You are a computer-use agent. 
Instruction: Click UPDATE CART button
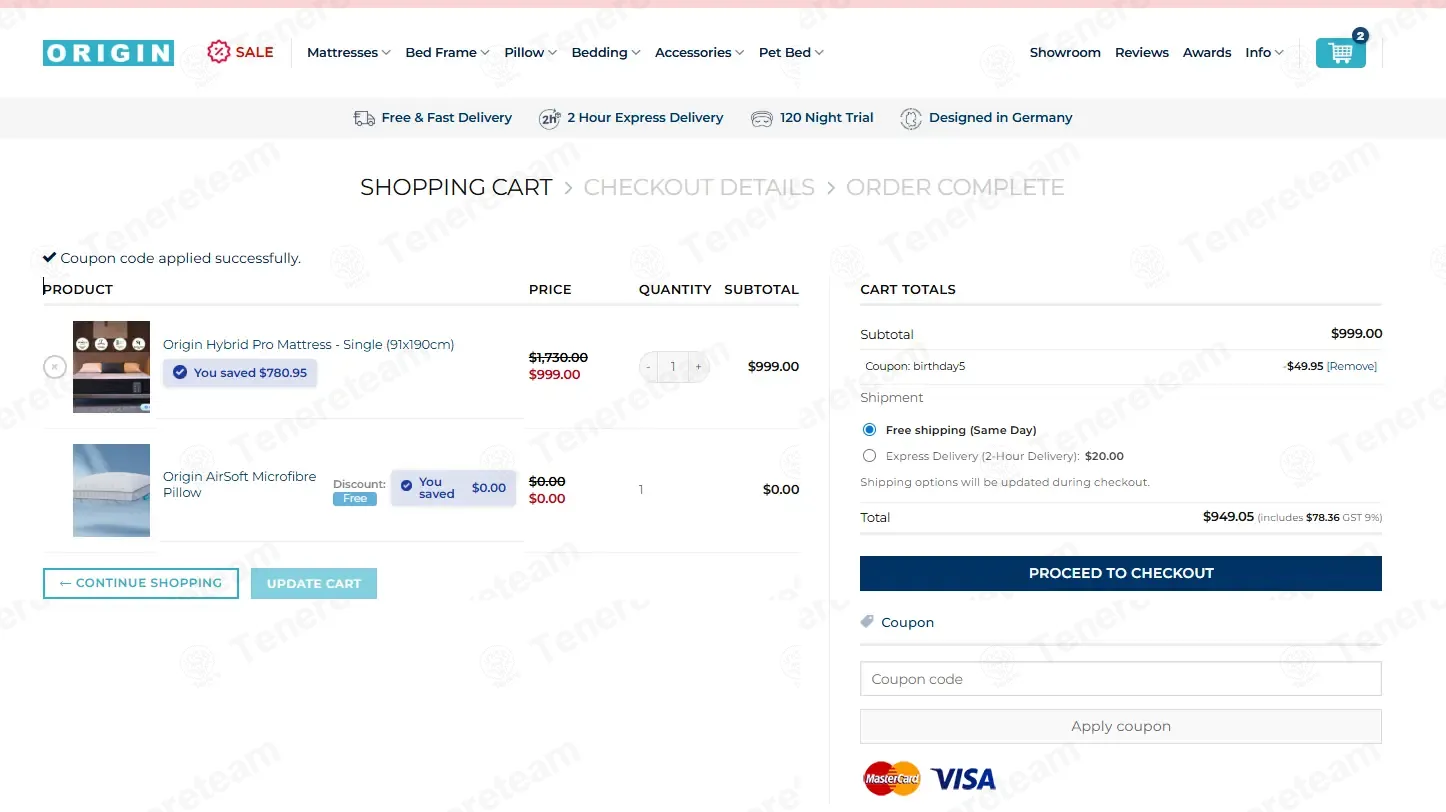coord(314,583)
